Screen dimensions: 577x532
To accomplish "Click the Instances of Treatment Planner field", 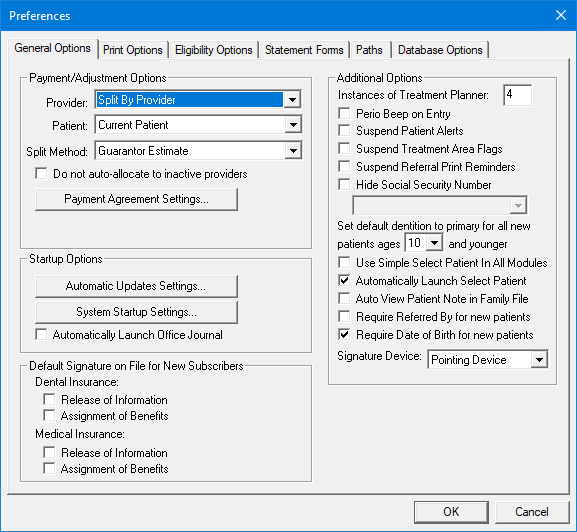I will coord(517,95).
